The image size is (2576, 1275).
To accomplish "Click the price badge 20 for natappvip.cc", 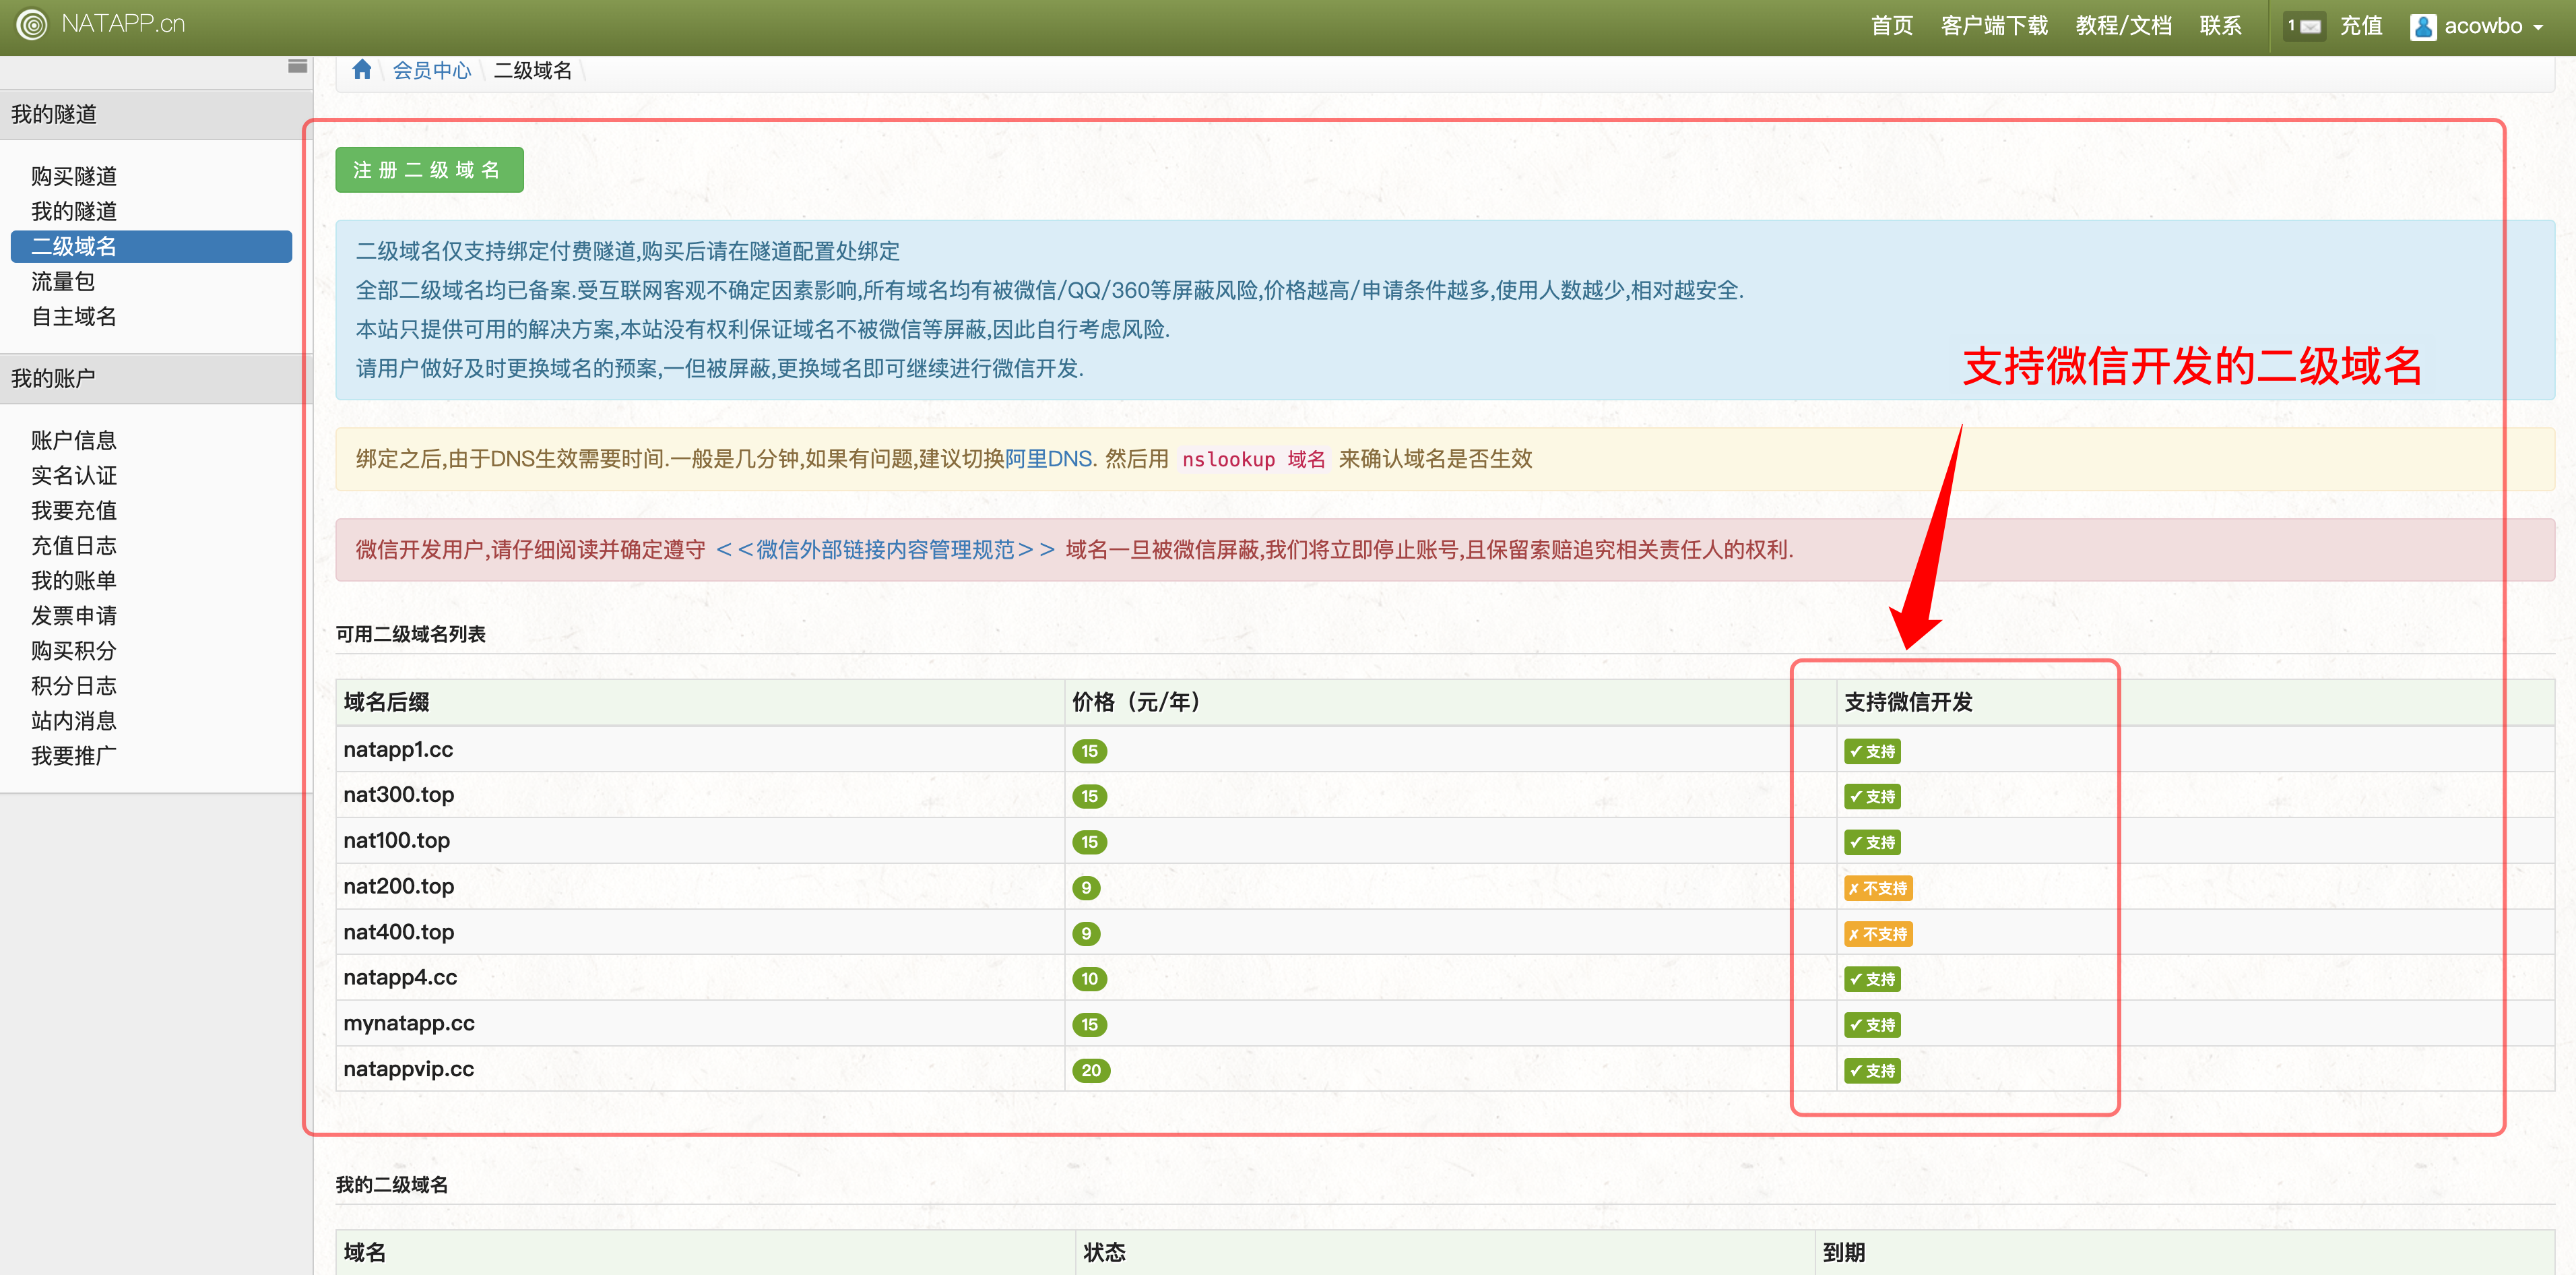I will tap(1091, 1071).
